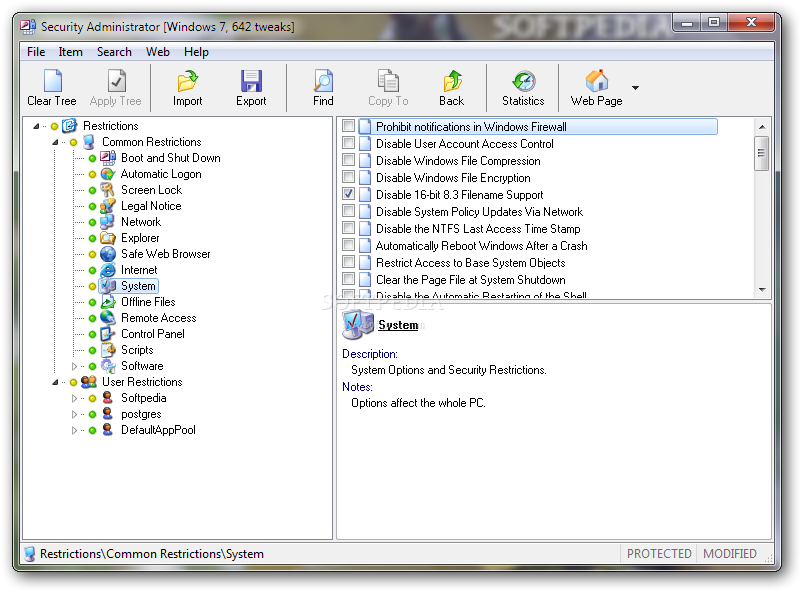
Task: Select the System tree item label
Action: click(138, 286)
